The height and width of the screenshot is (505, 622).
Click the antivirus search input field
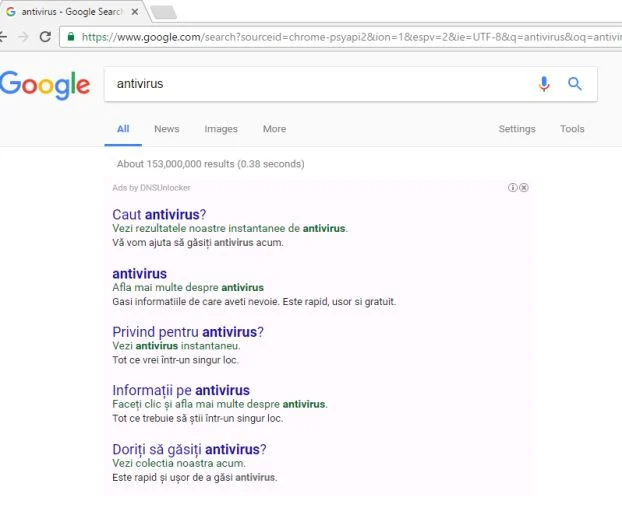click(317, 84)
